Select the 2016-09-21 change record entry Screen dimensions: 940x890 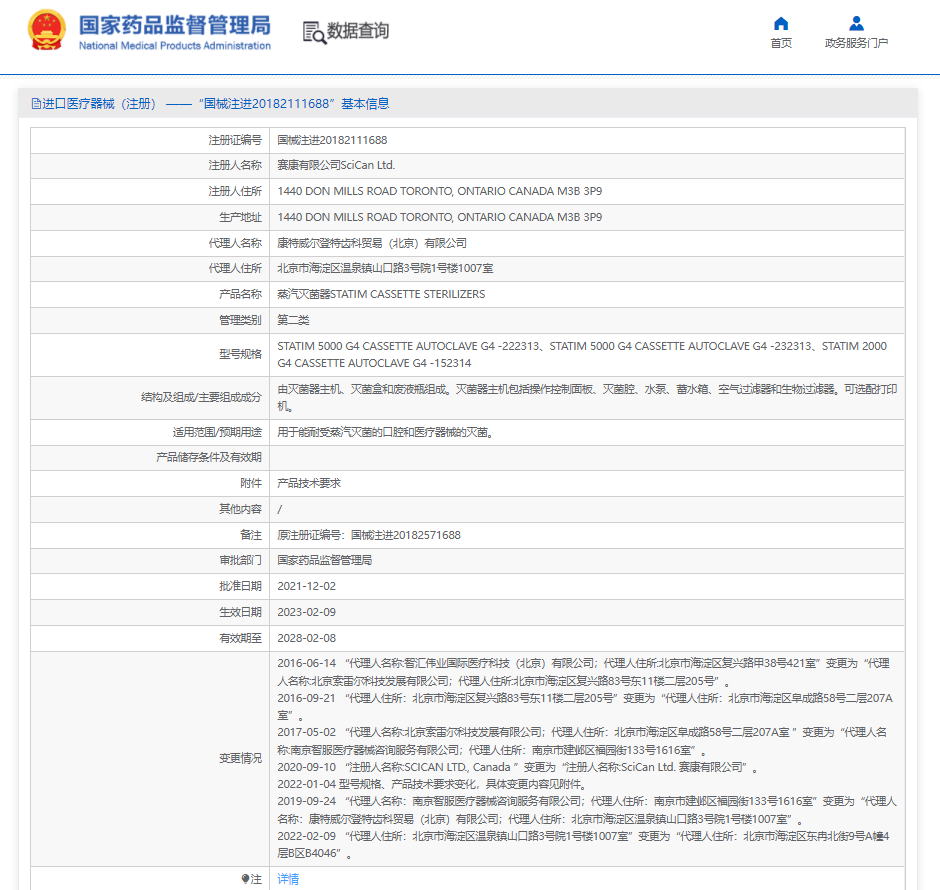585,707
